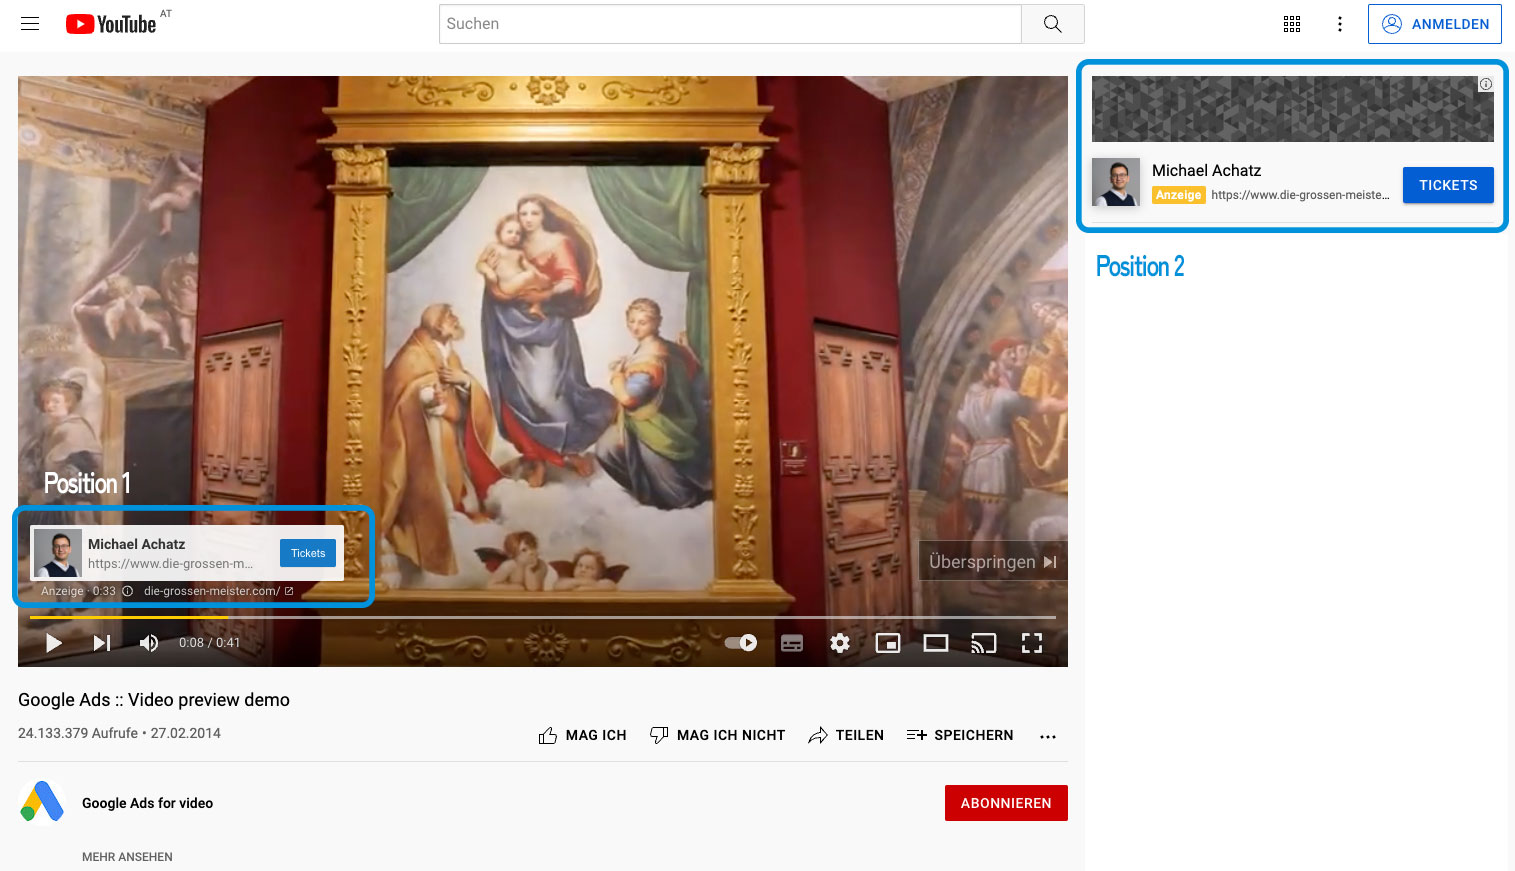Enter fullscreen mode

tap(1032, 643)
